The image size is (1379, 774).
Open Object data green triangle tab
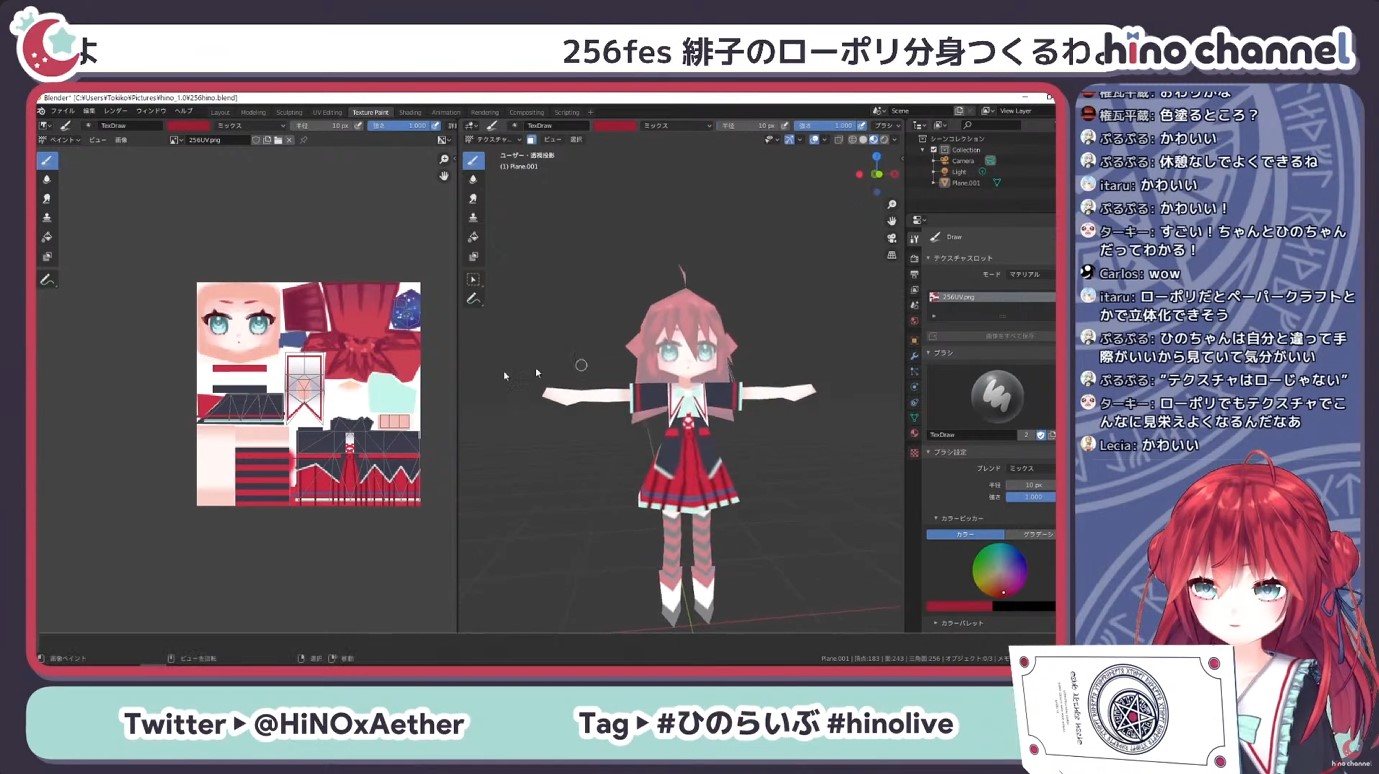(914, 417)
